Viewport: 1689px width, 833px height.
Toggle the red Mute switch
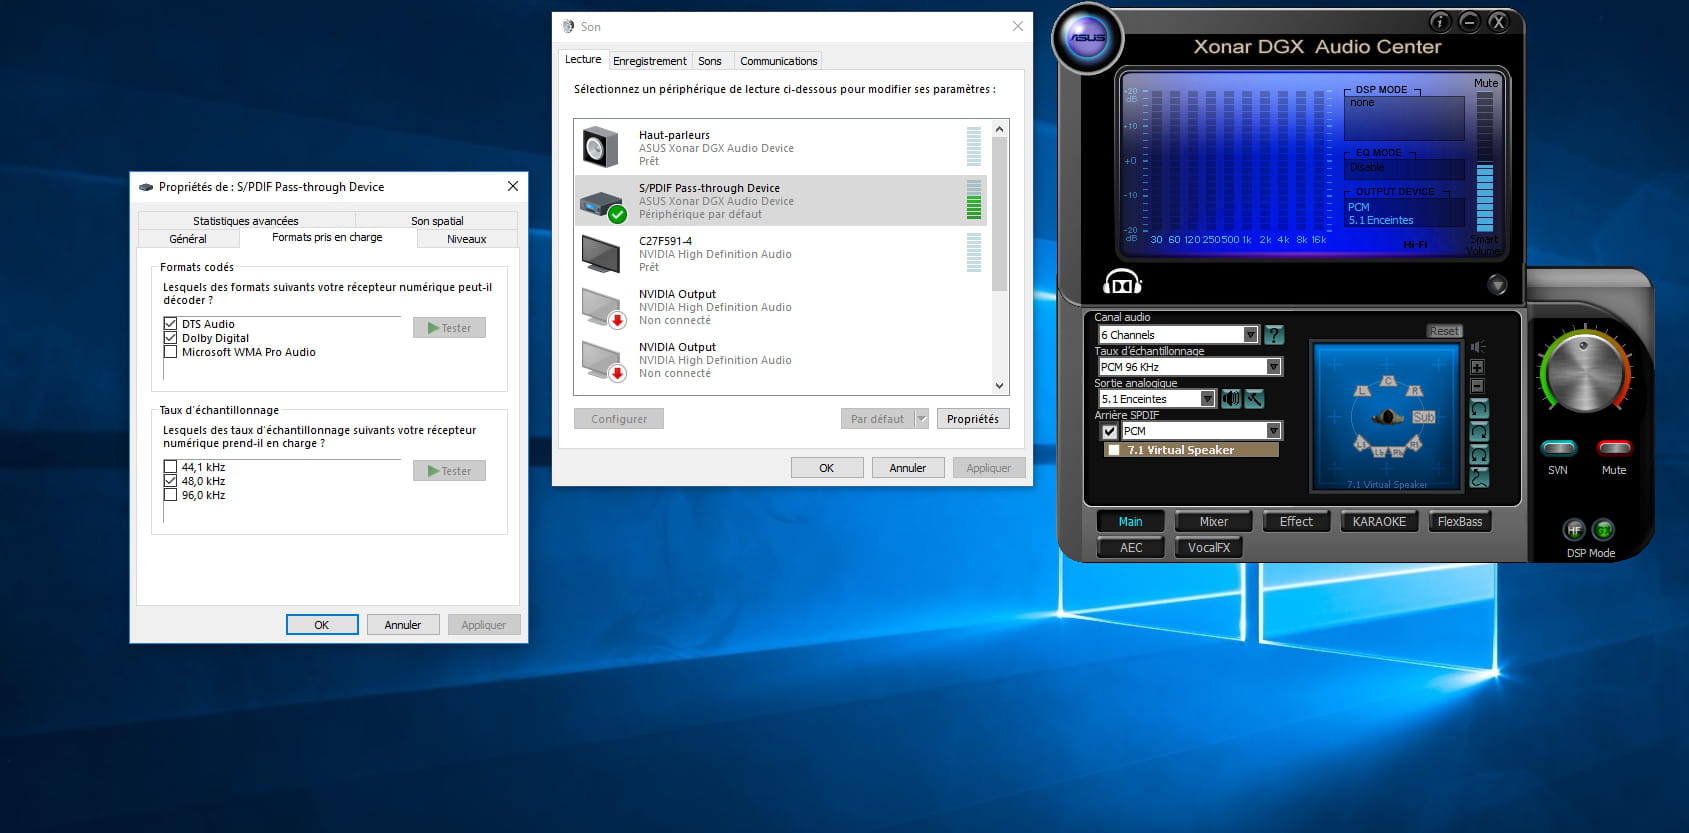click(1614, 447)
